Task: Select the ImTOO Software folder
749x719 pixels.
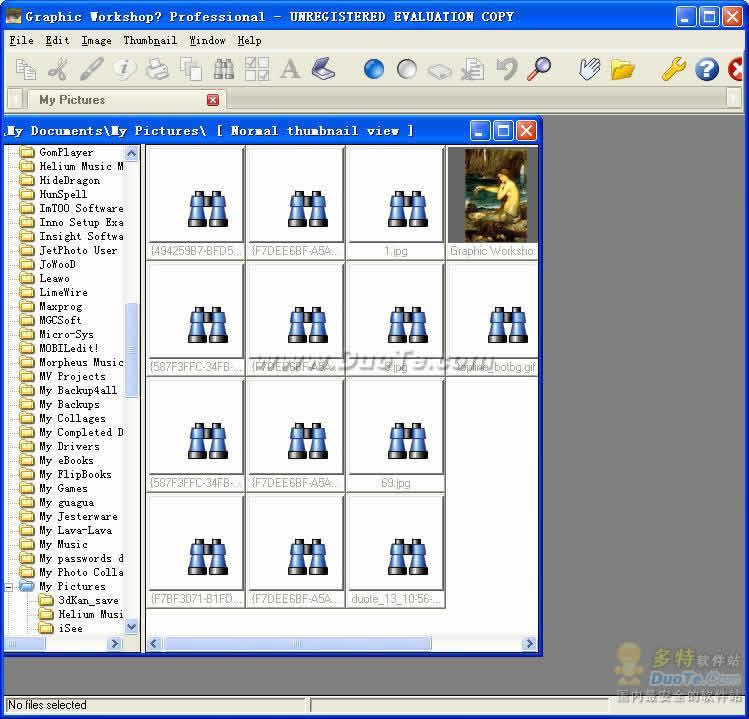Action: click(81, 208)
